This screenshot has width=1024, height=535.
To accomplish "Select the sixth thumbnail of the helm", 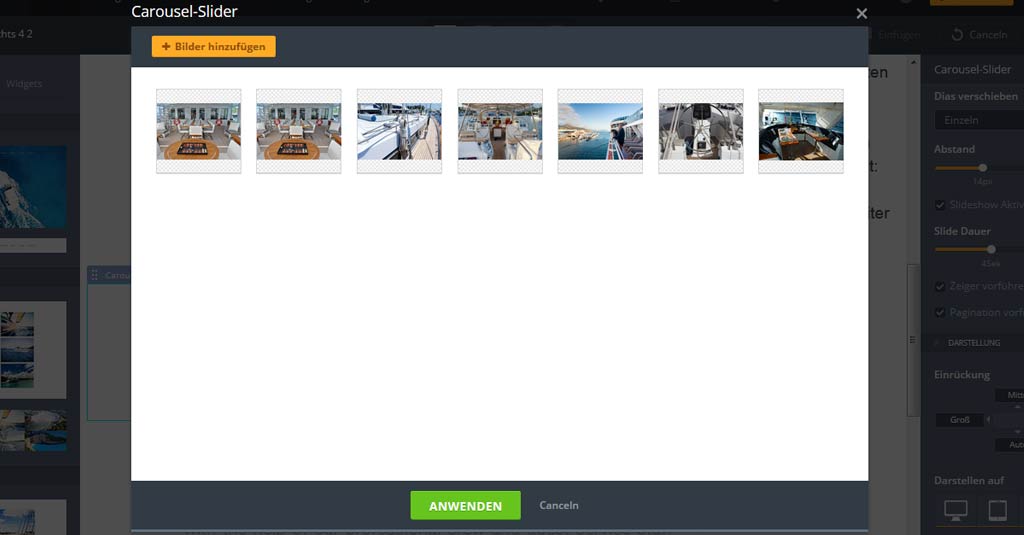I will point(700,132).
